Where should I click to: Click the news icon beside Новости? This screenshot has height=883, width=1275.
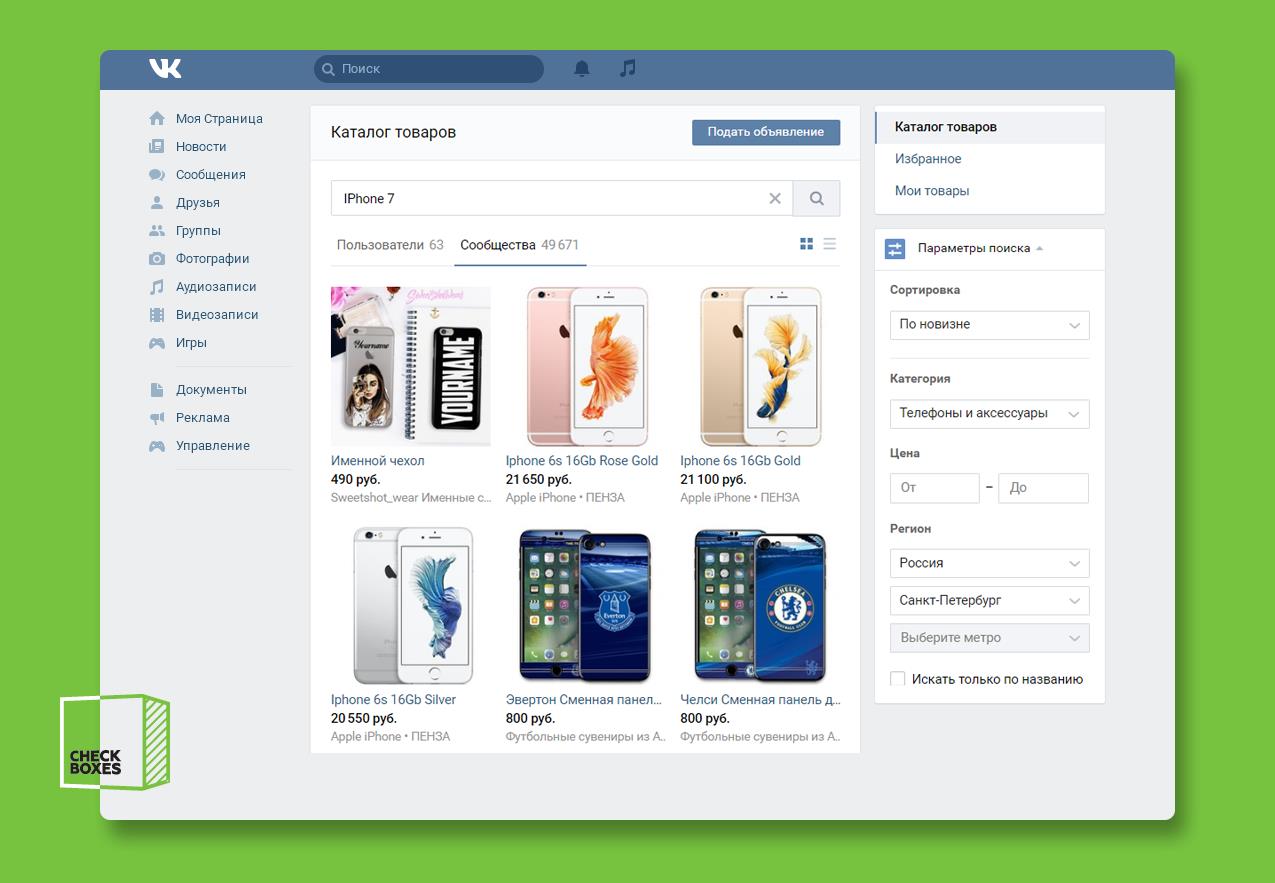coord(157,146)
